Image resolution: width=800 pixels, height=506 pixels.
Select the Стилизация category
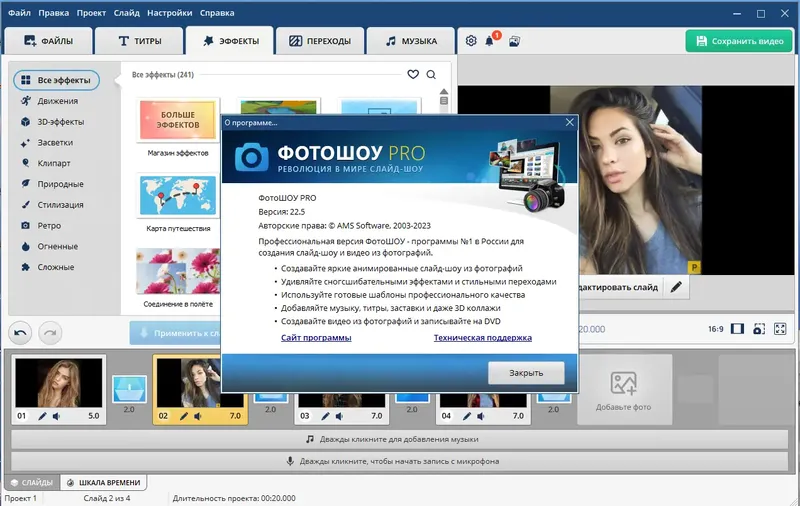(52, 205)
